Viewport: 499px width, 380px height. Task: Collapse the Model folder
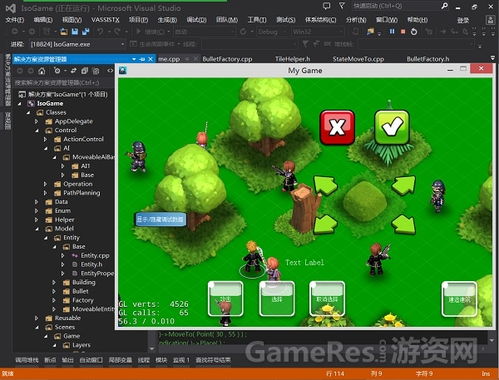(x=37, y=229)
